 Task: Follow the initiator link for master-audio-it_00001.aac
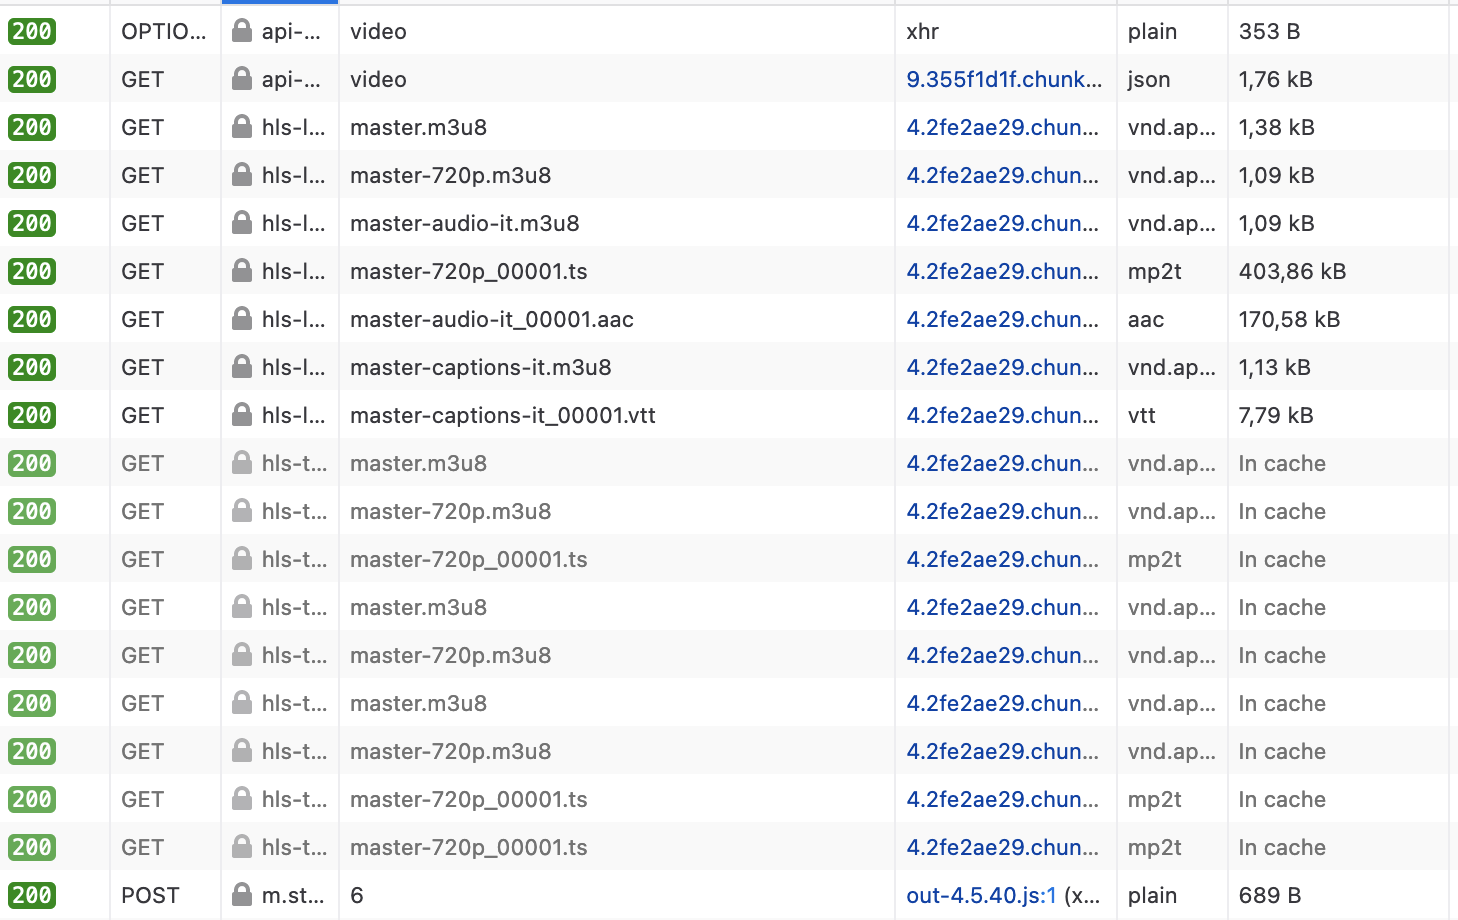pyautogui.click(x=1002, y=319)
